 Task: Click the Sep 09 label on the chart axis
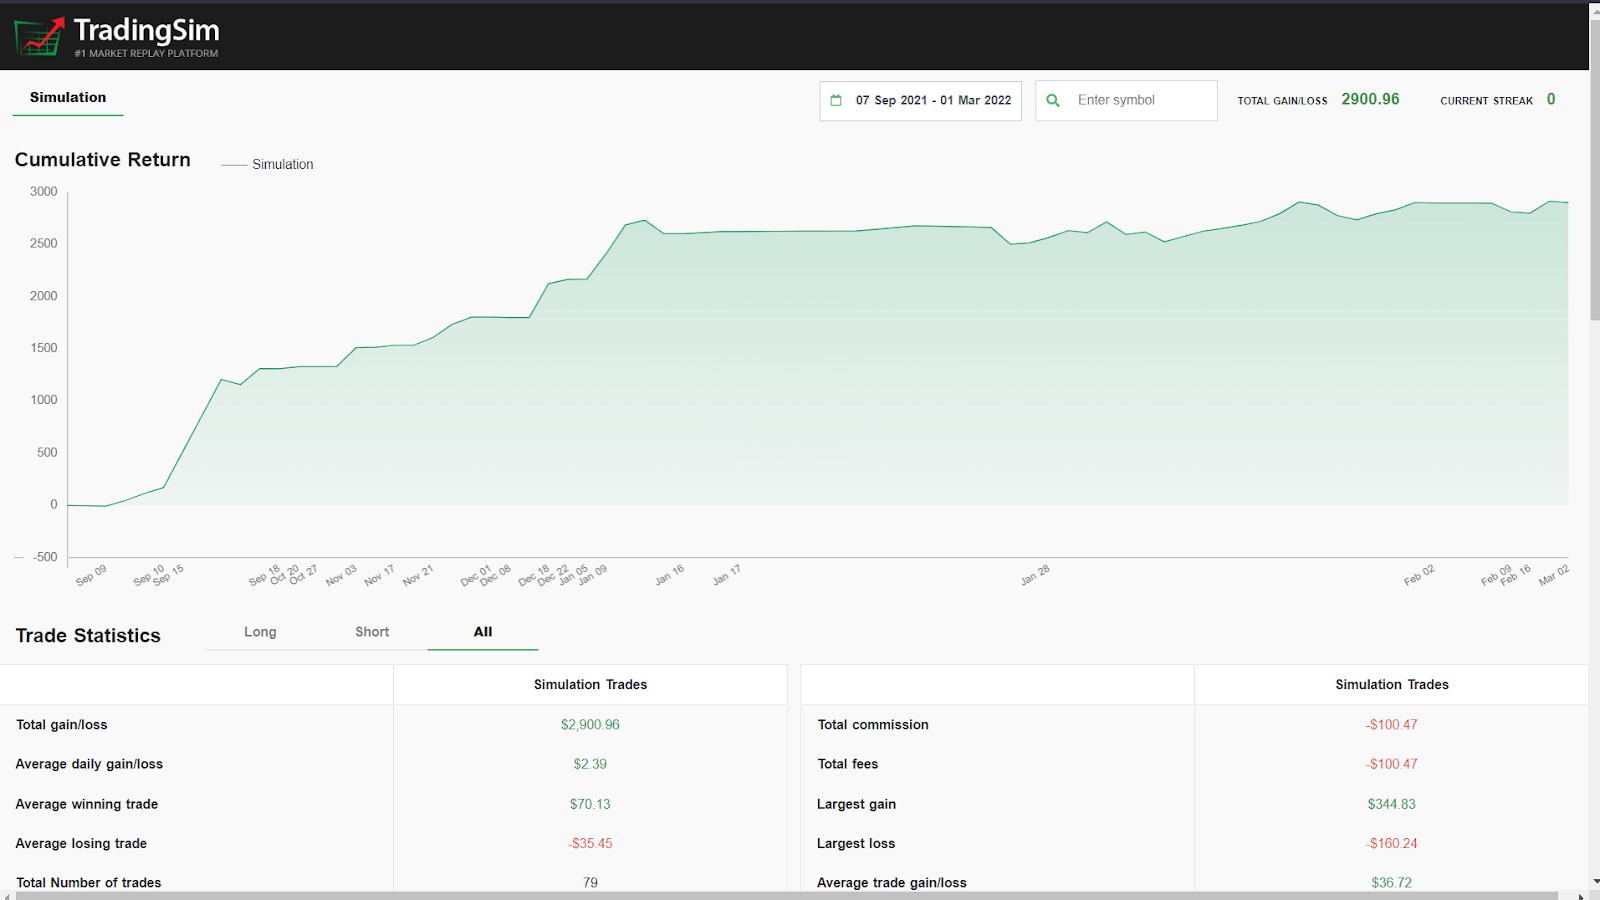tap(91, 577)
